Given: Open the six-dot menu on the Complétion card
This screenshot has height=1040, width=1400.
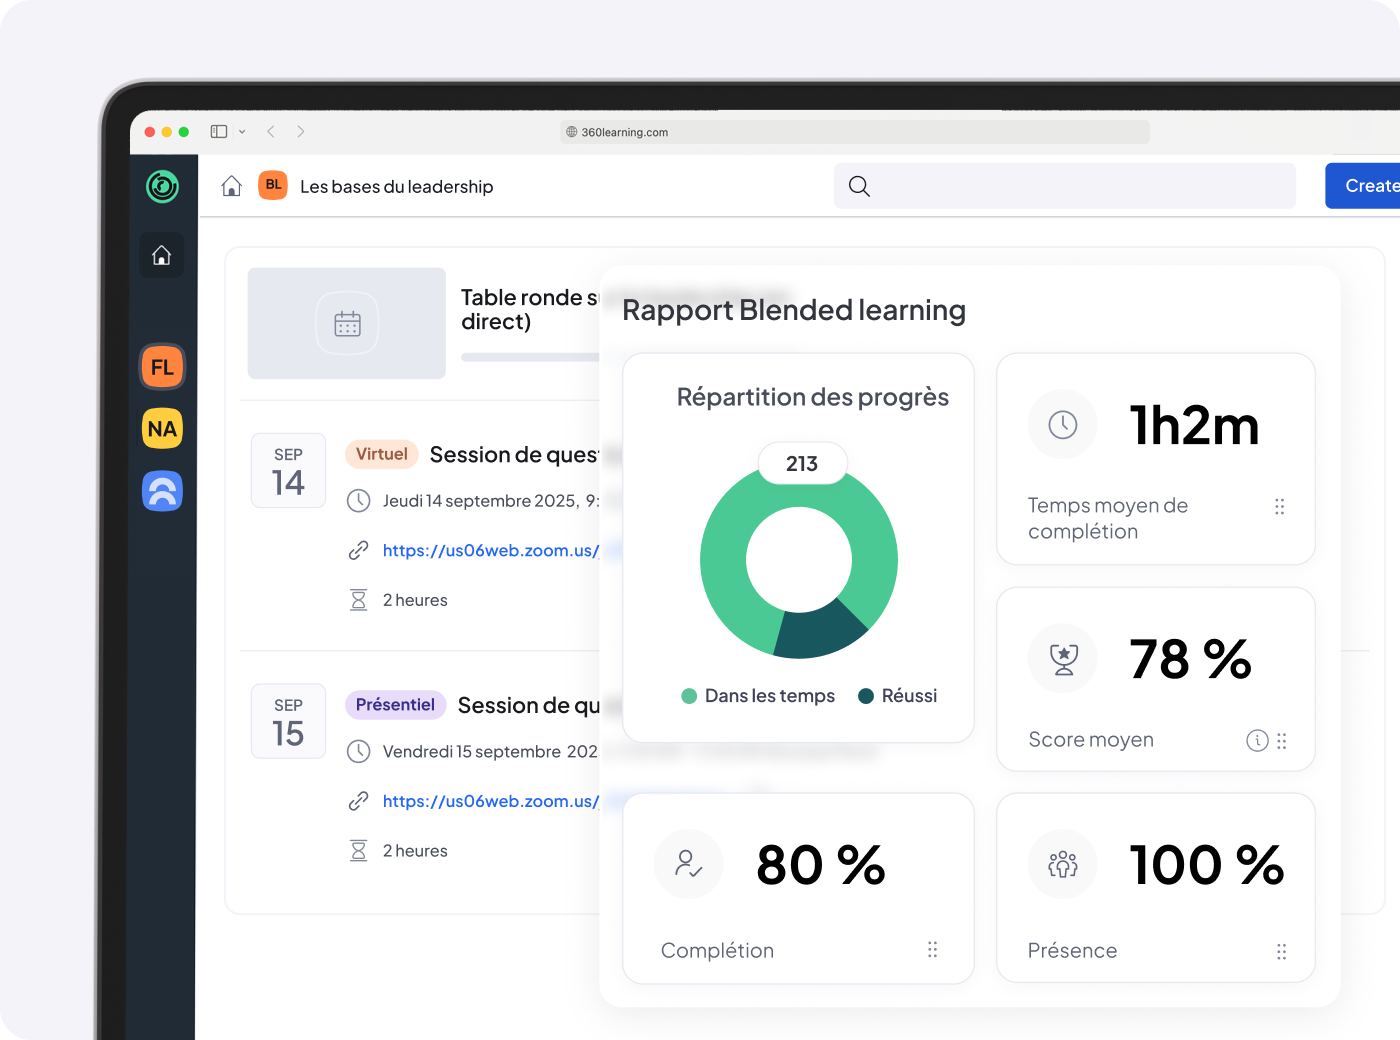Looking at the screenshot, I should (x=932, y=950).
